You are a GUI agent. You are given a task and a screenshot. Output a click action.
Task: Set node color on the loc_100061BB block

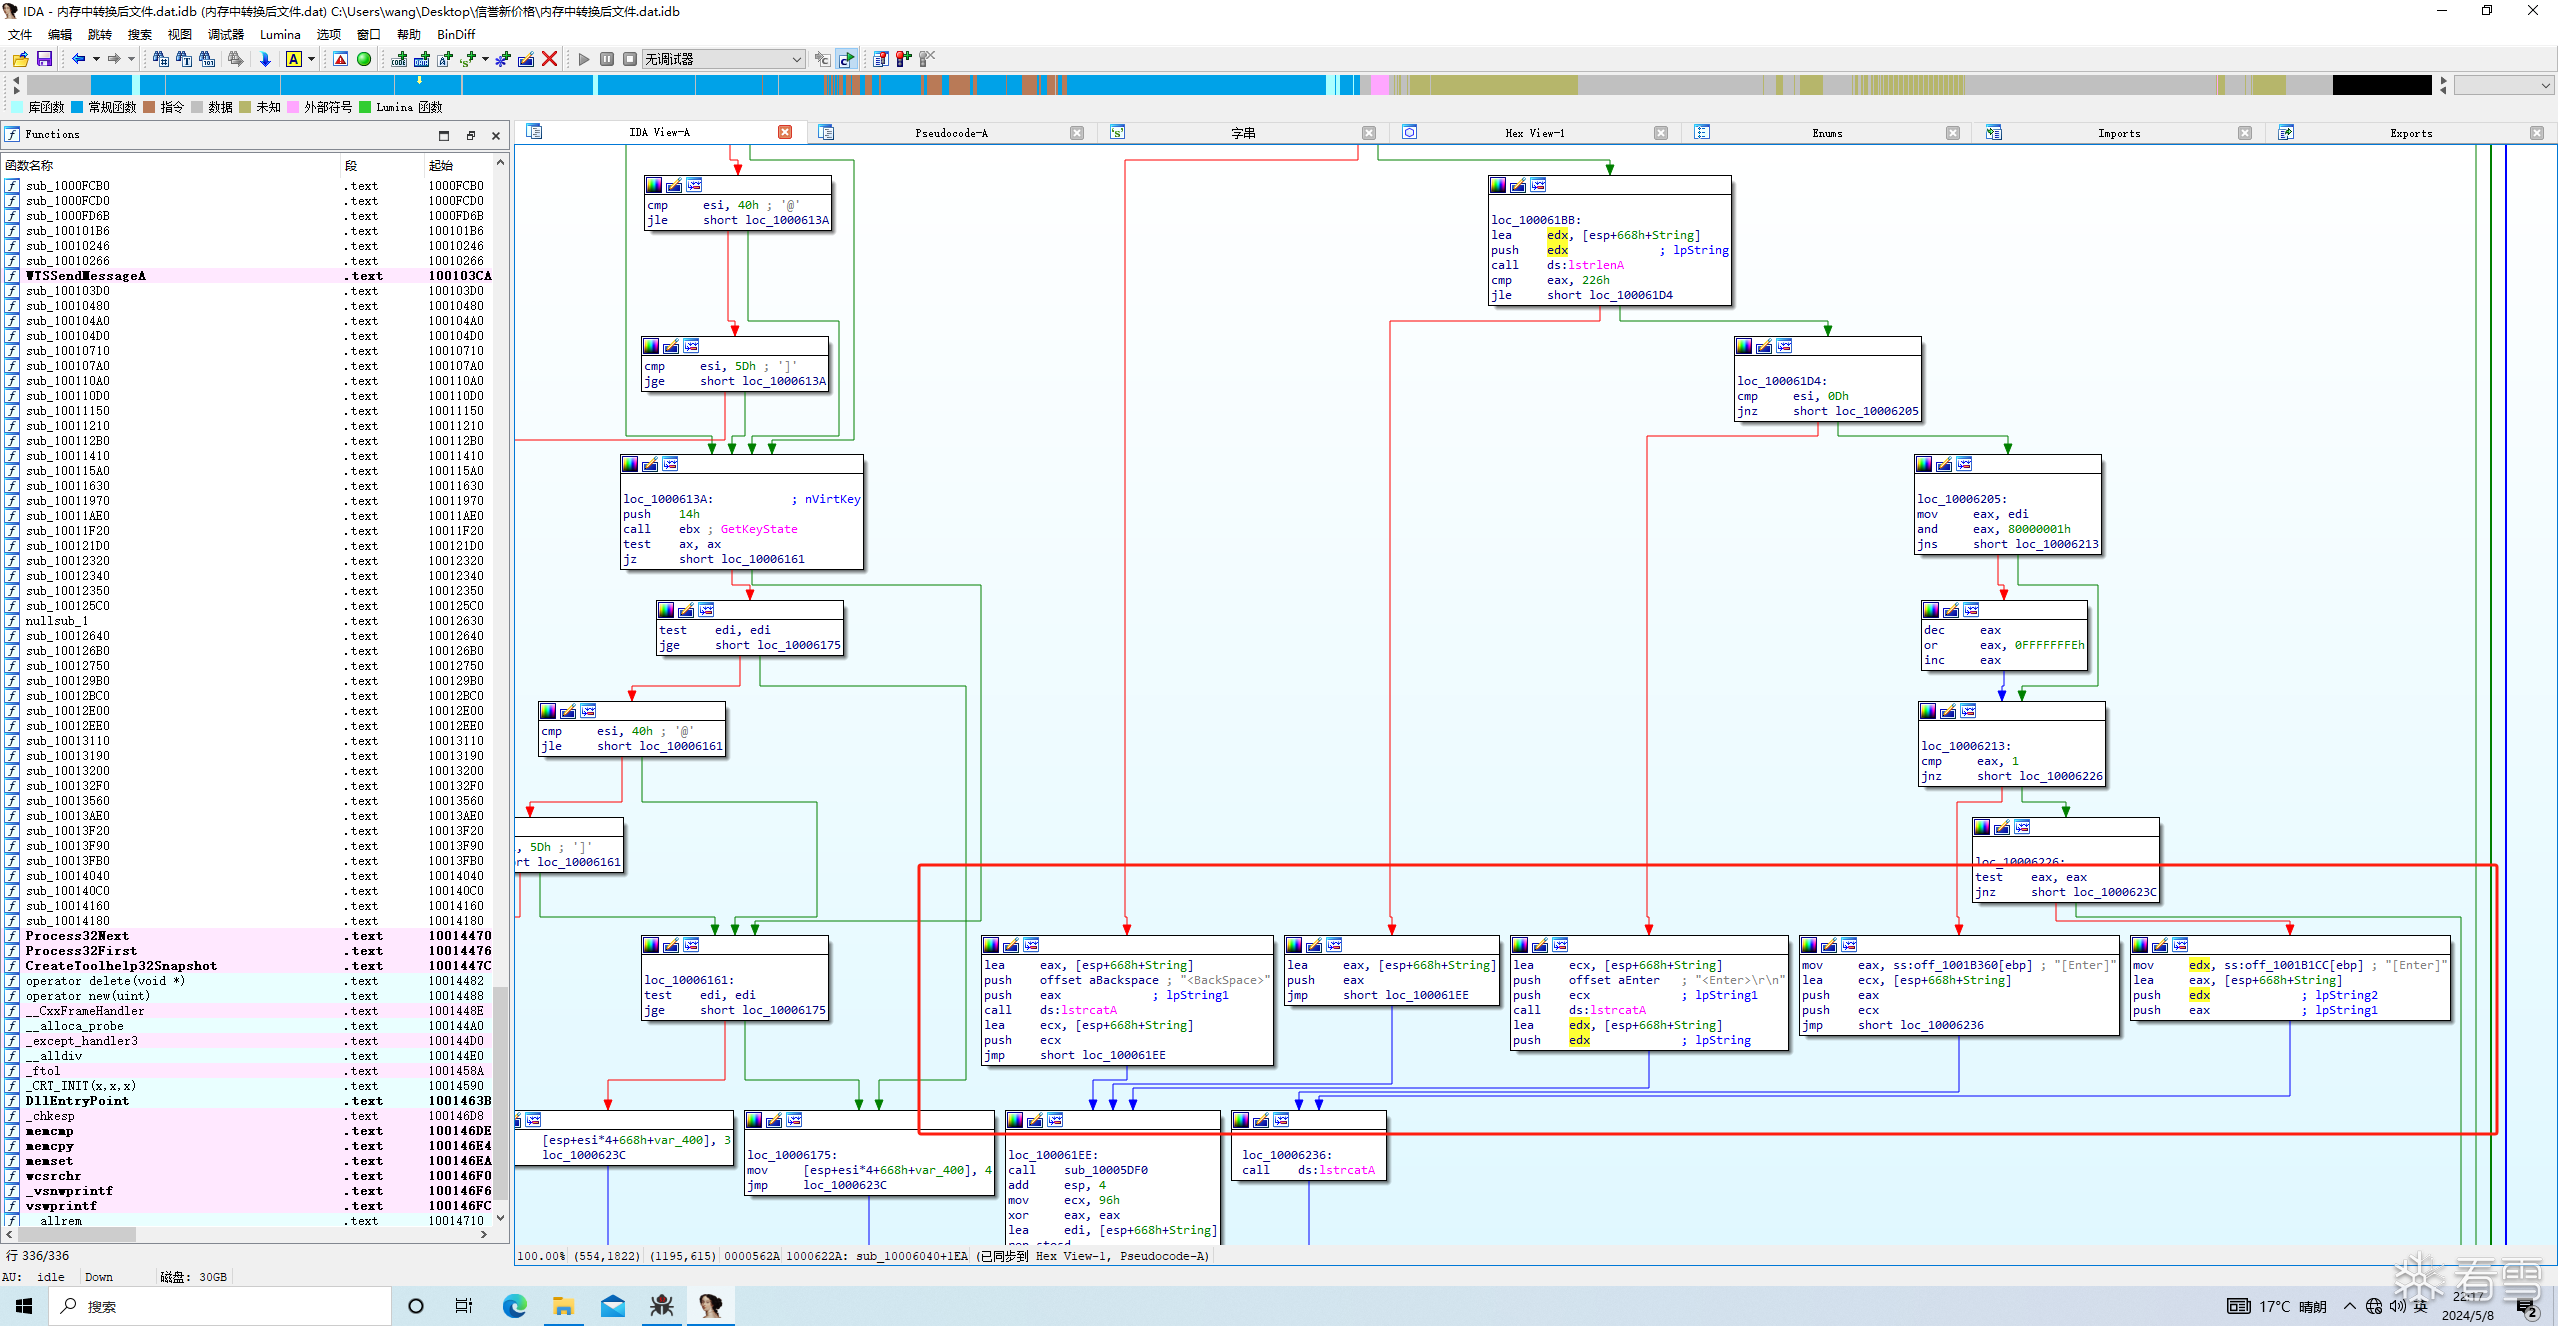coord(1498,185)
